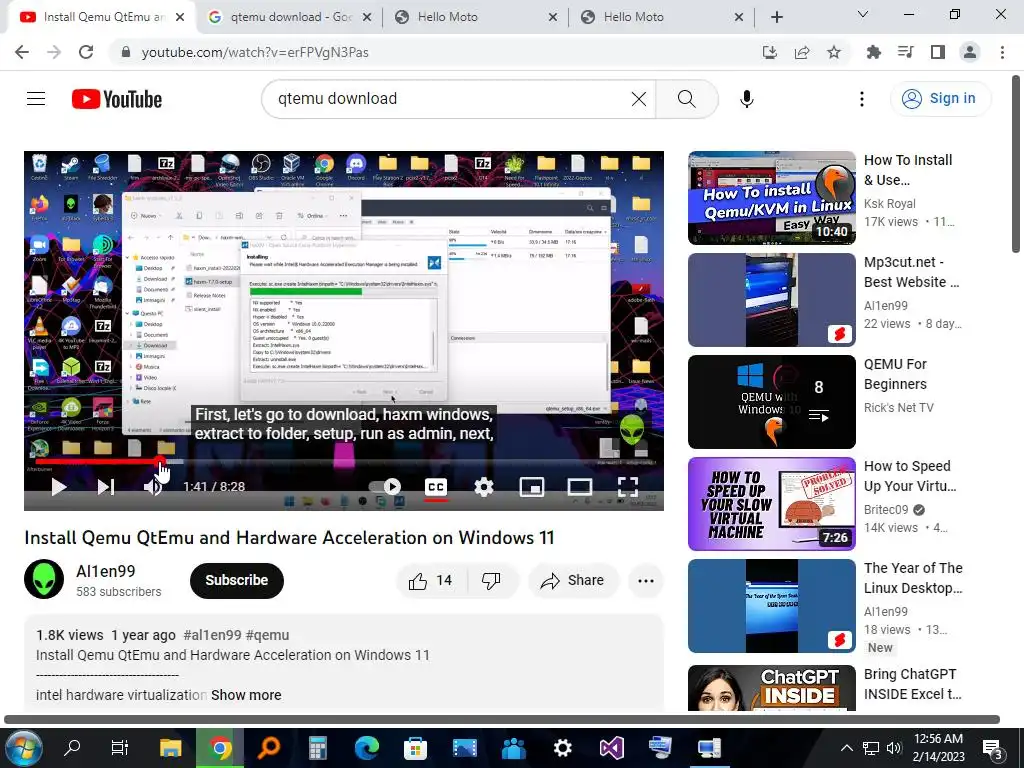
Task: Enable theater mode
Action: pos(579,487)
